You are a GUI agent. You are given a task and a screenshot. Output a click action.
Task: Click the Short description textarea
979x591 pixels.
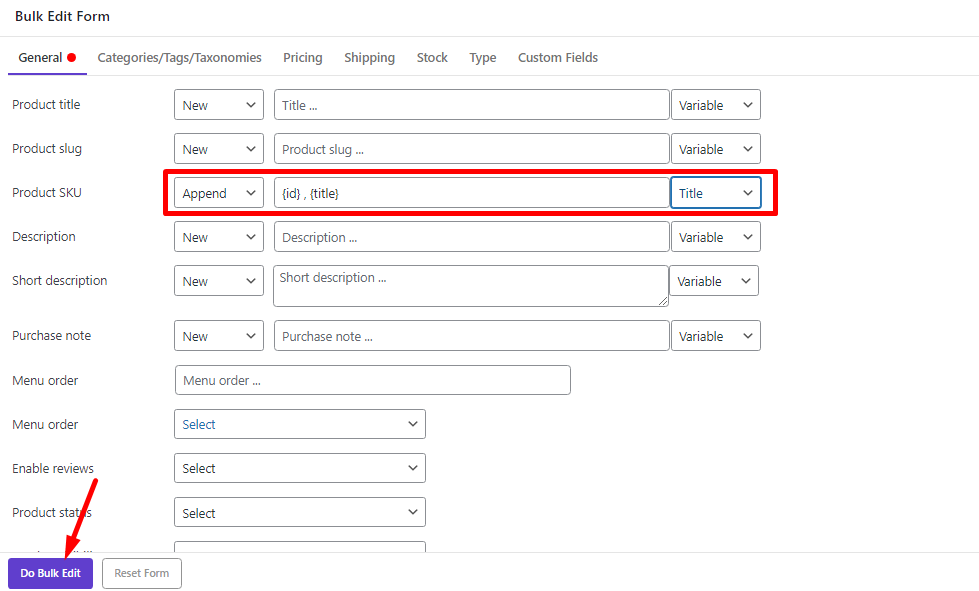click(x=471, y=285)
